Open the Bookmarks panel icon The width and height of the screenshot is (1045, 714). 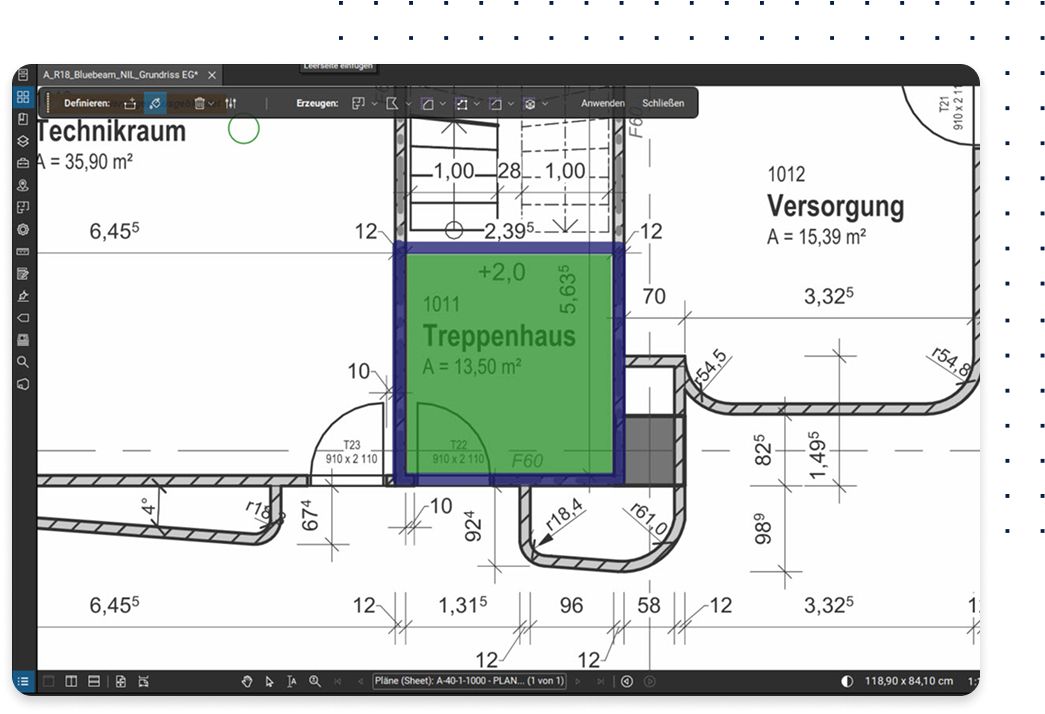pos(23,119)
